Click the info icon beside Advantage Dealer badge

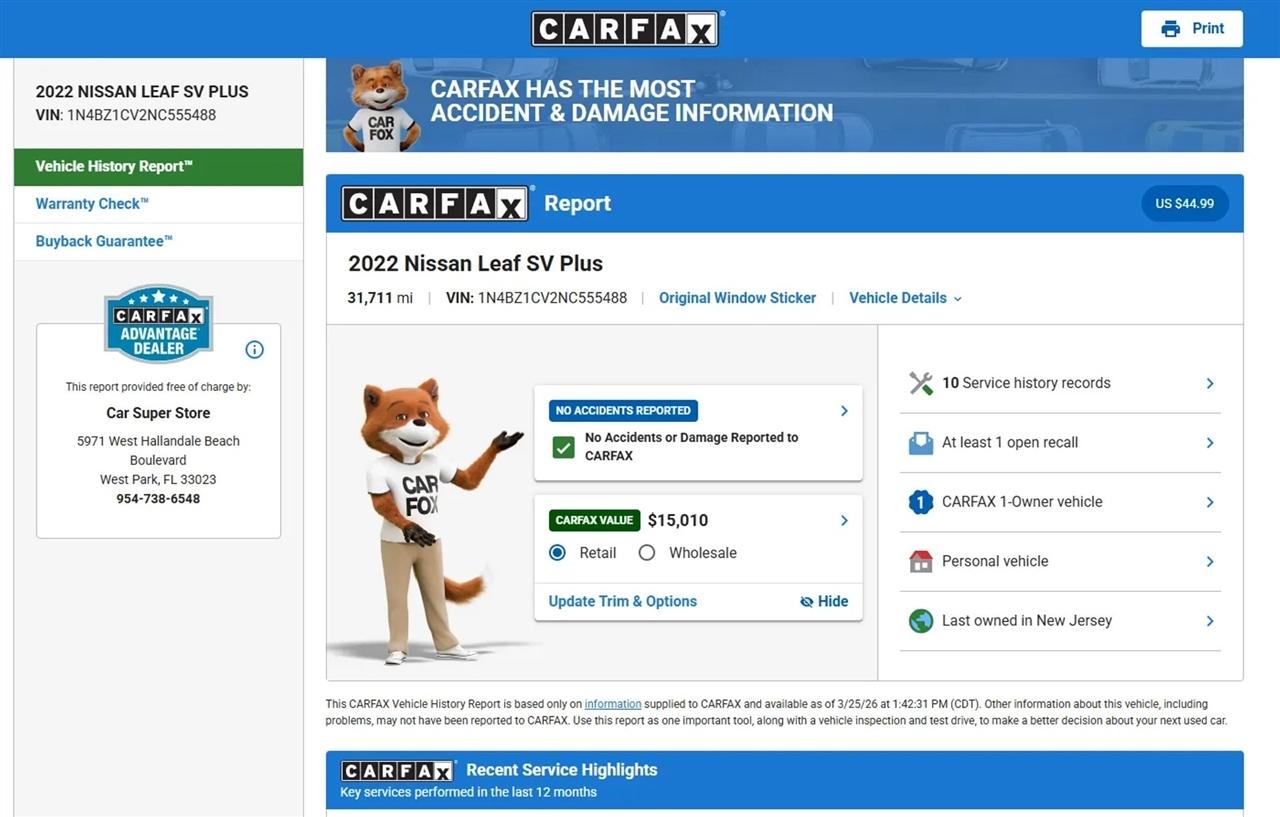pyautogui.click(x=254, y=349)
